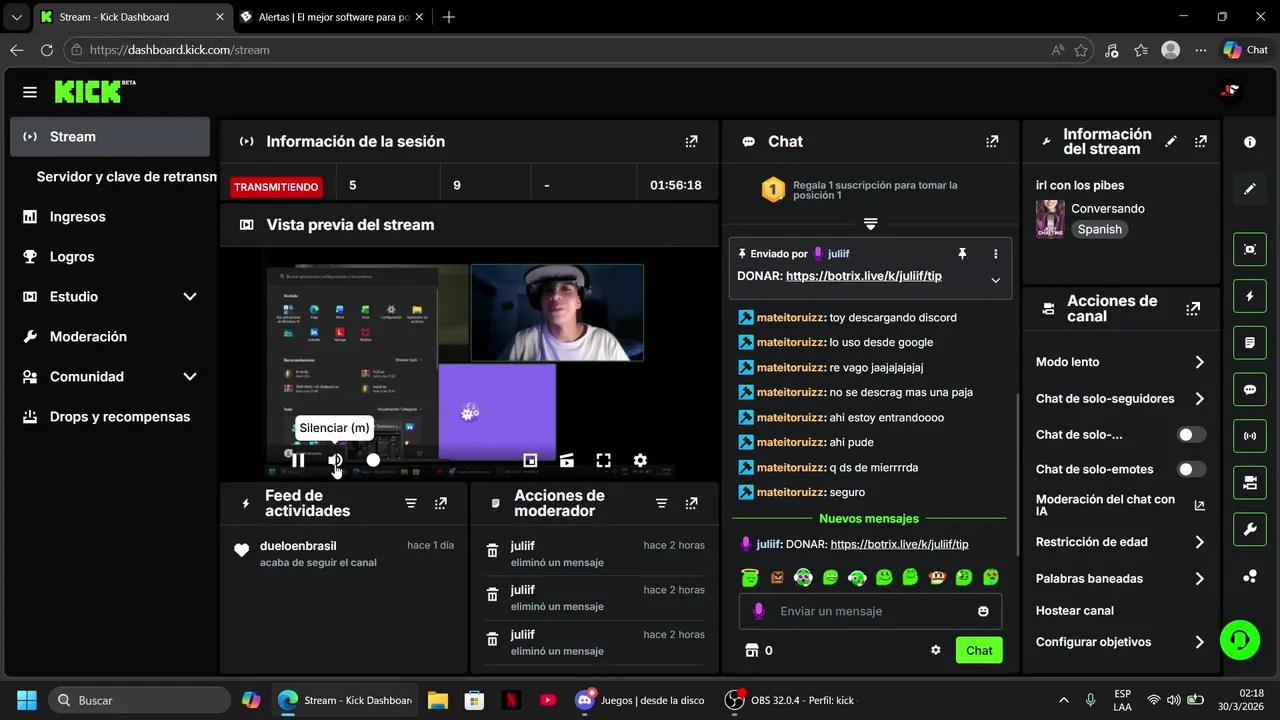Open the gift shop icon below the chat
This screenshot has height=720, width=1280.
point(752,650)
